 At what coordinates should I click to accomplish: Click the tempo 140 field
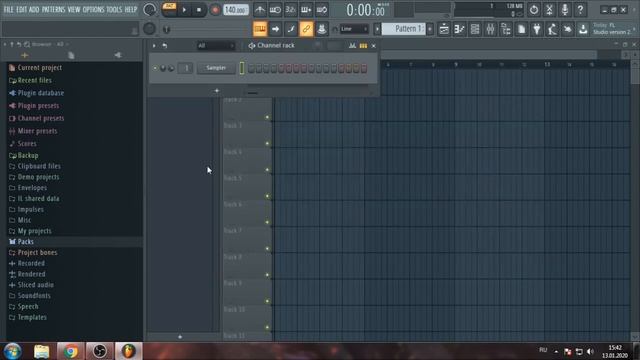[236, 10]
